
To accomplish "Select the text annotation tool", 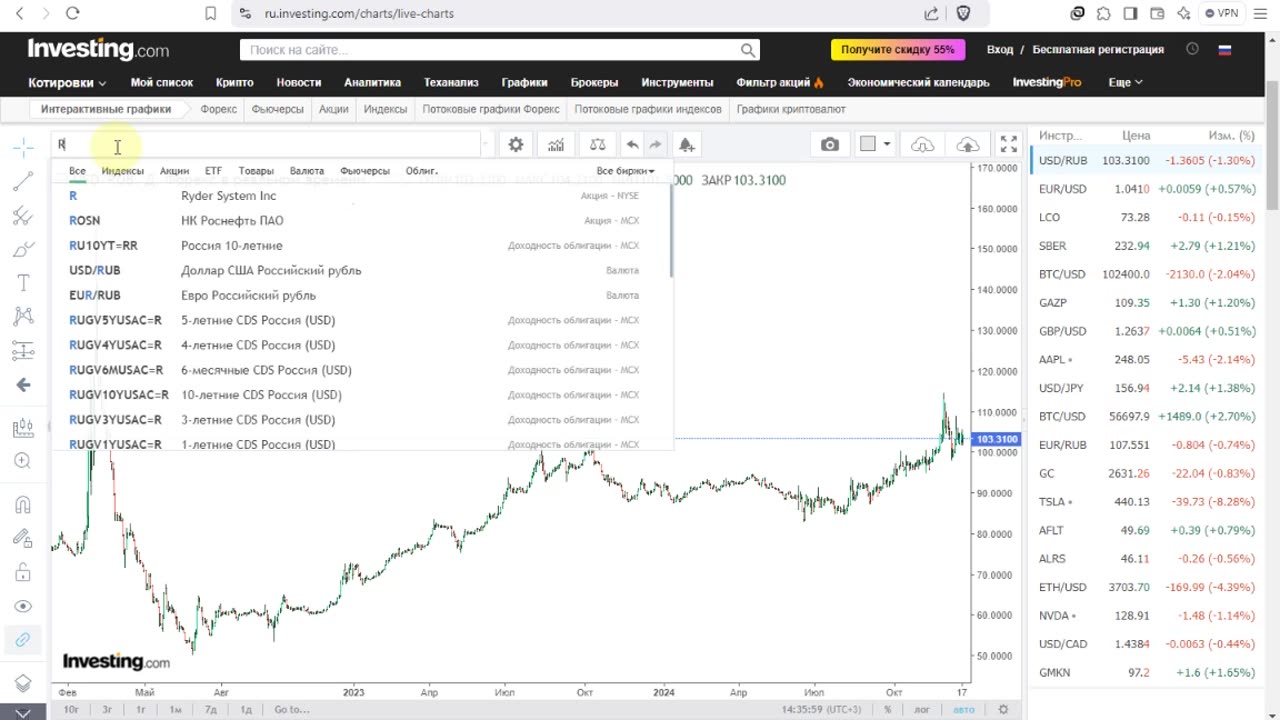I will pyautogui.click(x=23, y=283).
